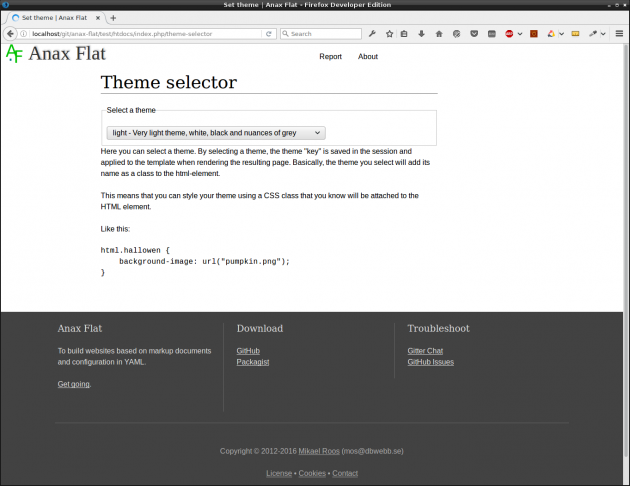Open the License footer link
The height and width of the screenshot is (486, 630).
pyautogui.click(x=279, y=473)
